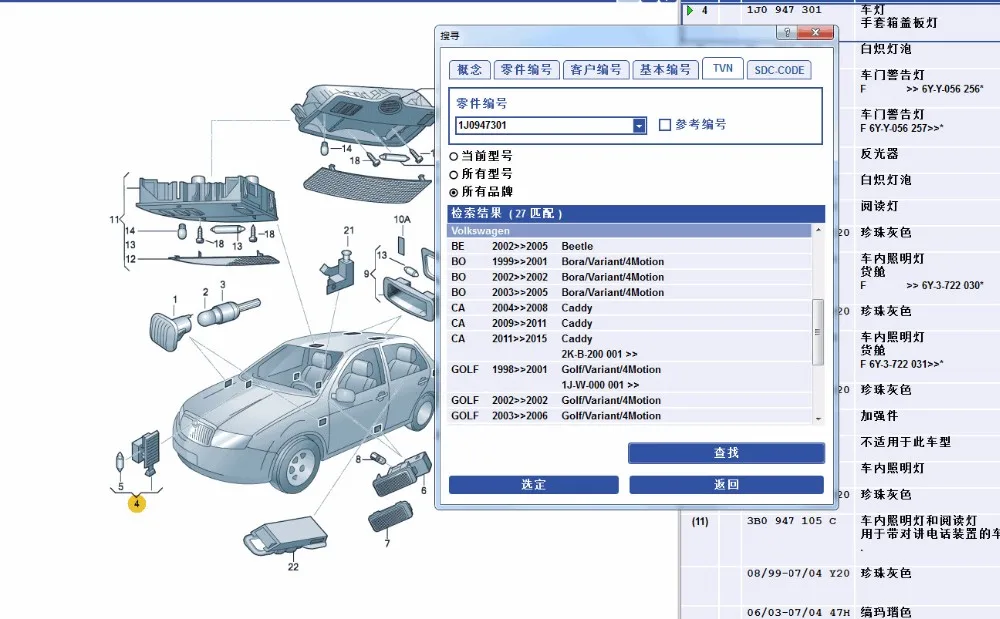Click part number 5 bulb in diagram
Screen dimensions: 1000x619
coord(120,461)
